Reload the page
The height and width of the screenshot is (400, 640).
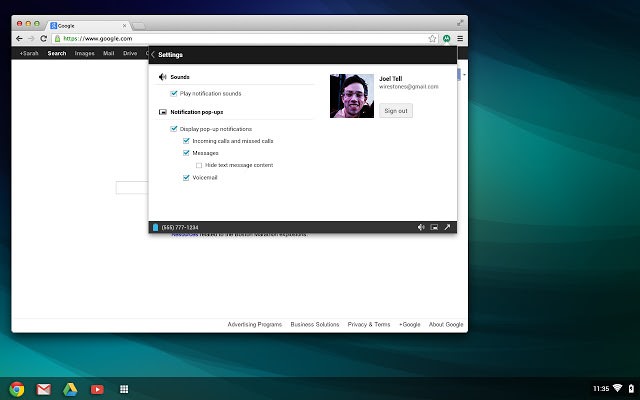(43, 38)
